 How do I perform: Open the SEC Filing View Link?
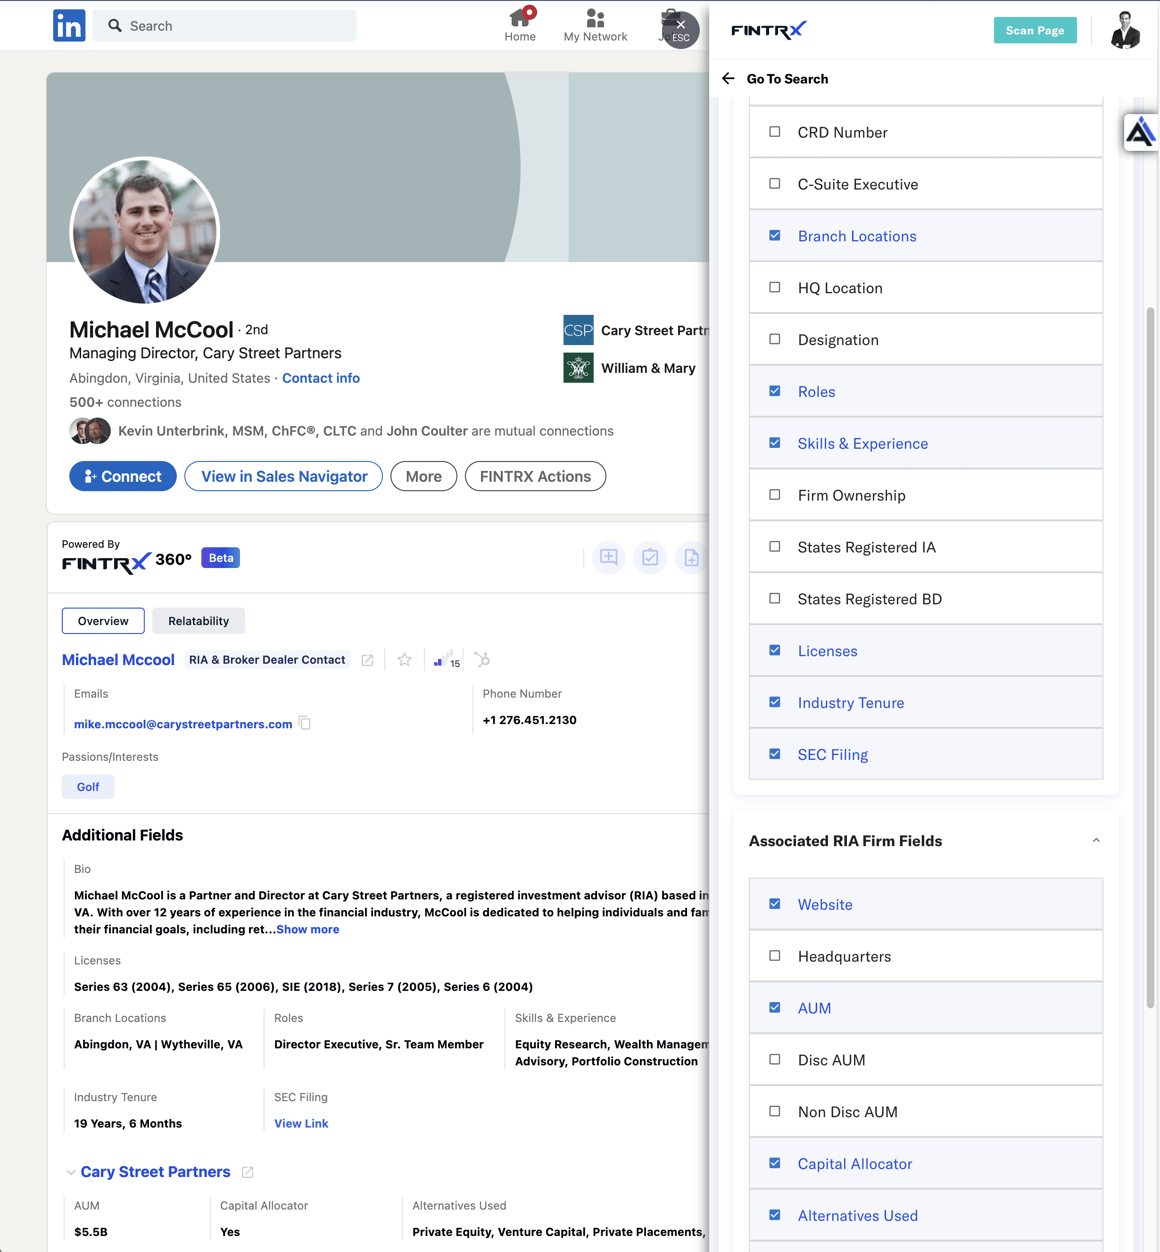click(301, 1123)
